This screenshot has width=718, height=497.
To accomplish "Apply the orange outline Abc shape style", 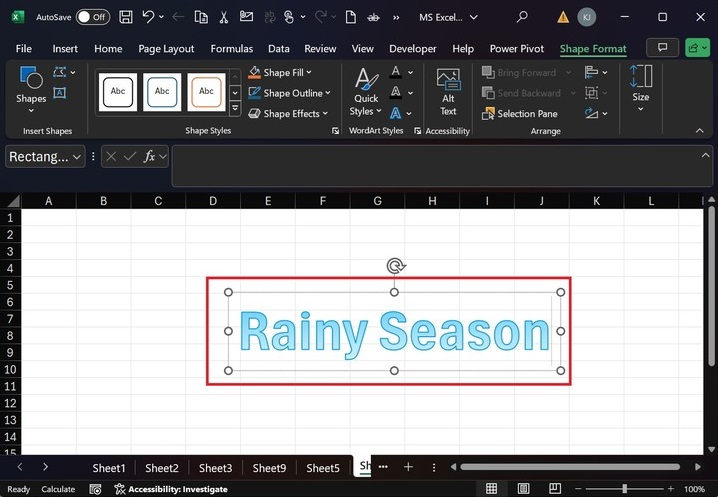I will tap(207, 92).
